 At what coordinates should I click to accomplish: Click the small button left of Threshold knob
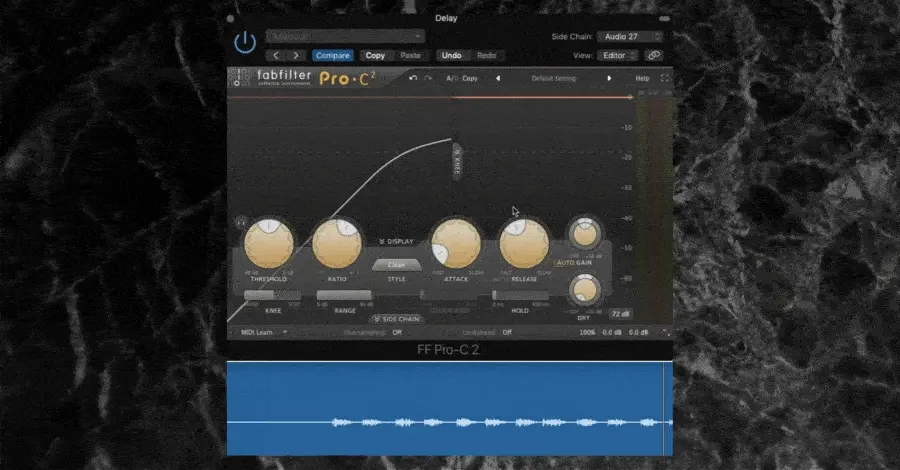click(x=241, y=223)
